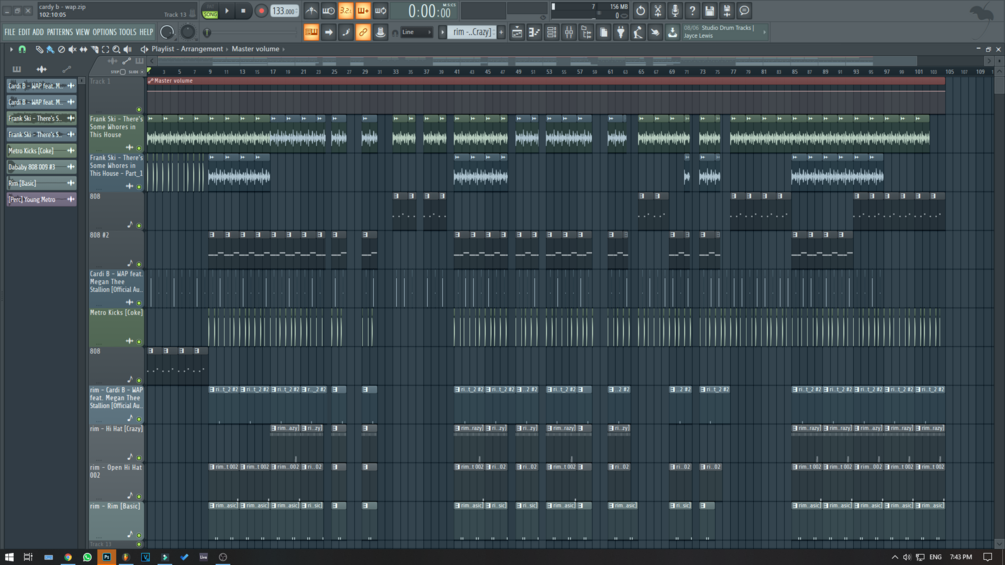Save project with floppy disk icon
1005x565 pixels.
tap(710, 11)
